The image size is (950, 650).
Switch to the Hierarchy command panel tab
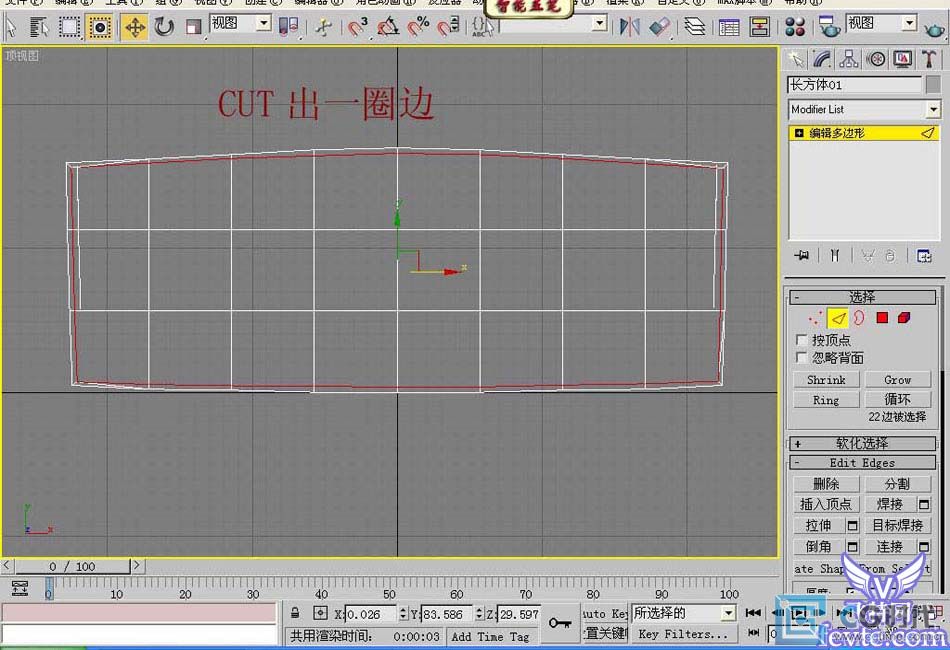point(849,59)
